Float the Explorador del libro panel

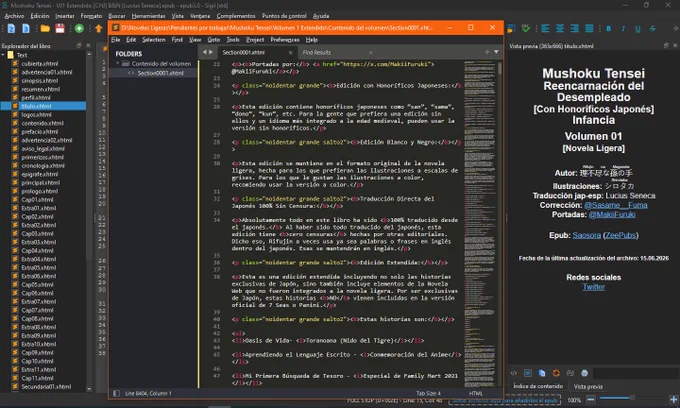[x=79, y=45]
